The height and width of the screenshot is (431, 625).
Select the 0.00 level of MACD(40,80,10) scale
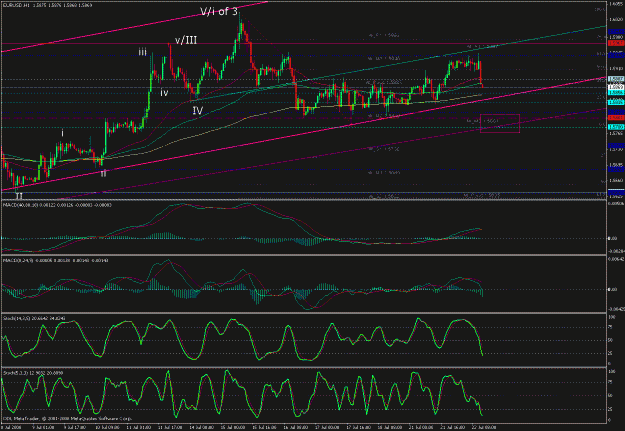[612, 238]
